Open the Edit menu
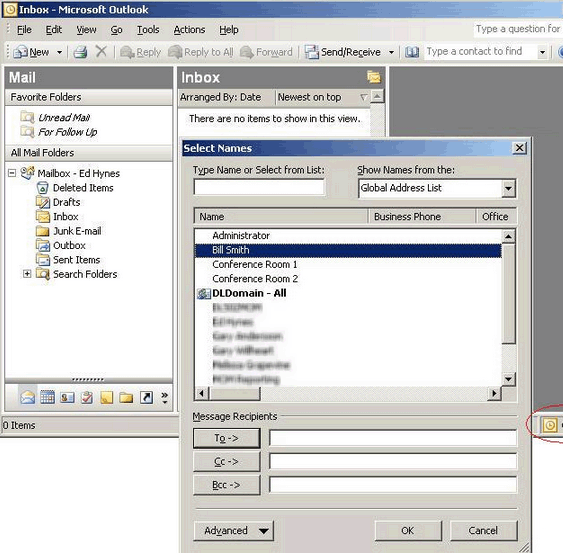This screenshot has width=563, height=553. coord(53,30)
